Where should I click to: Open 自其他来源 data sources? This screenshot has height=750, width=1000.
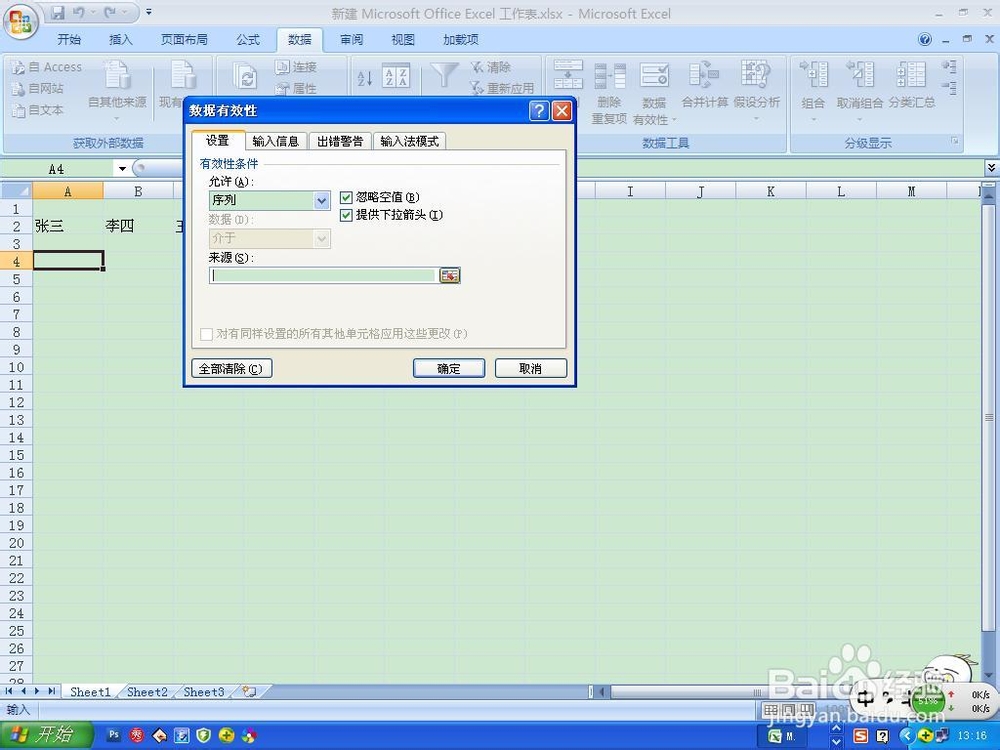click(117, 89)
